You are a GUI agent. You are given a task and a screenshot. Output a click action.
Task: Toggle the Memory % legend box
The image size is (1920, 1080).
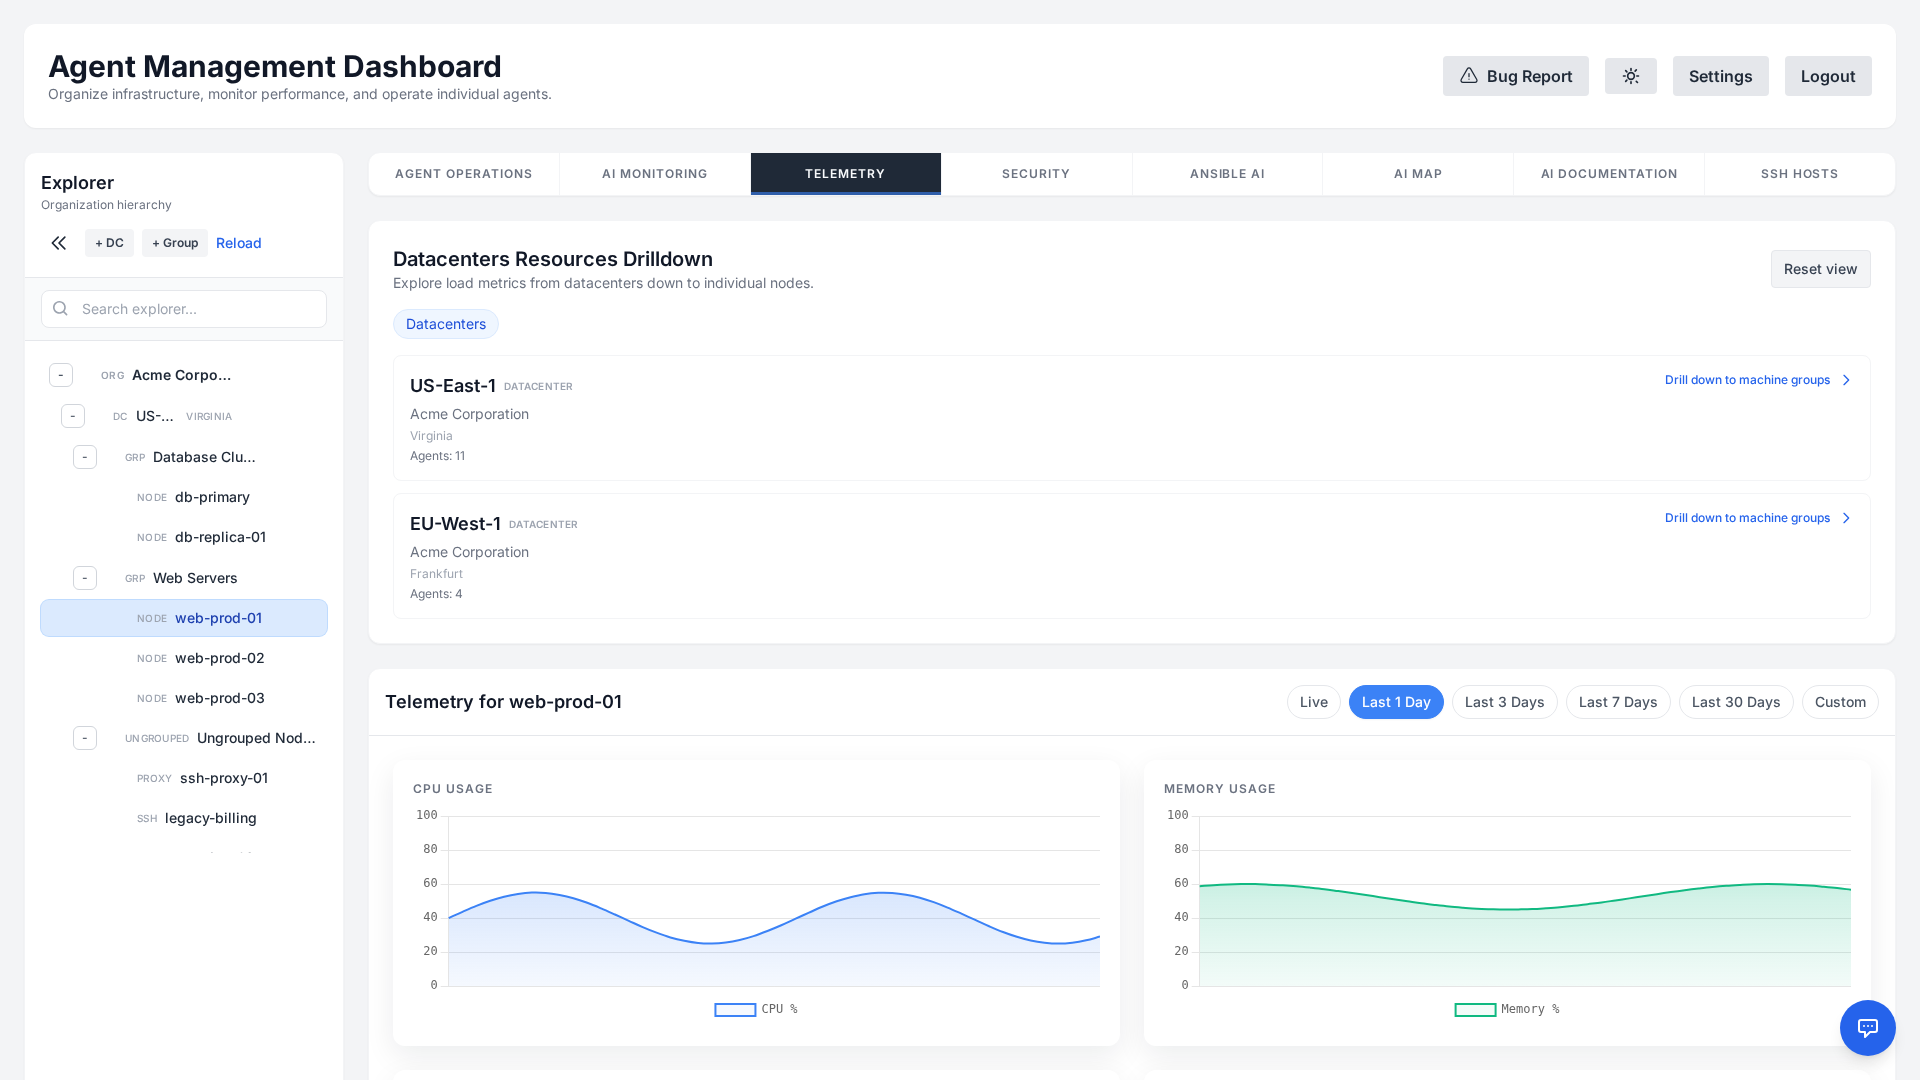[x=1475, y=1010]
